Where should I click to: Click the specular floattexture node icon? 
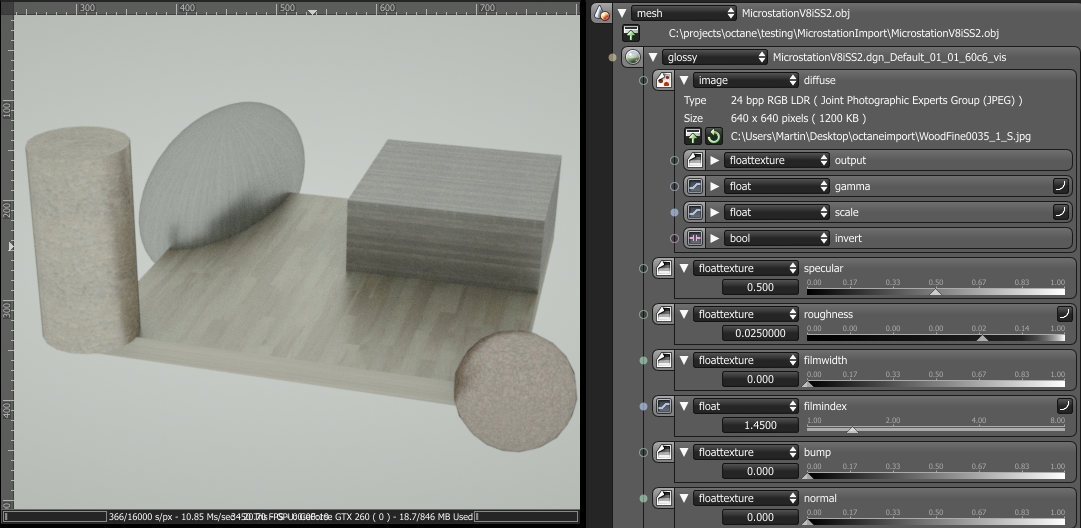tap(664, 268)
